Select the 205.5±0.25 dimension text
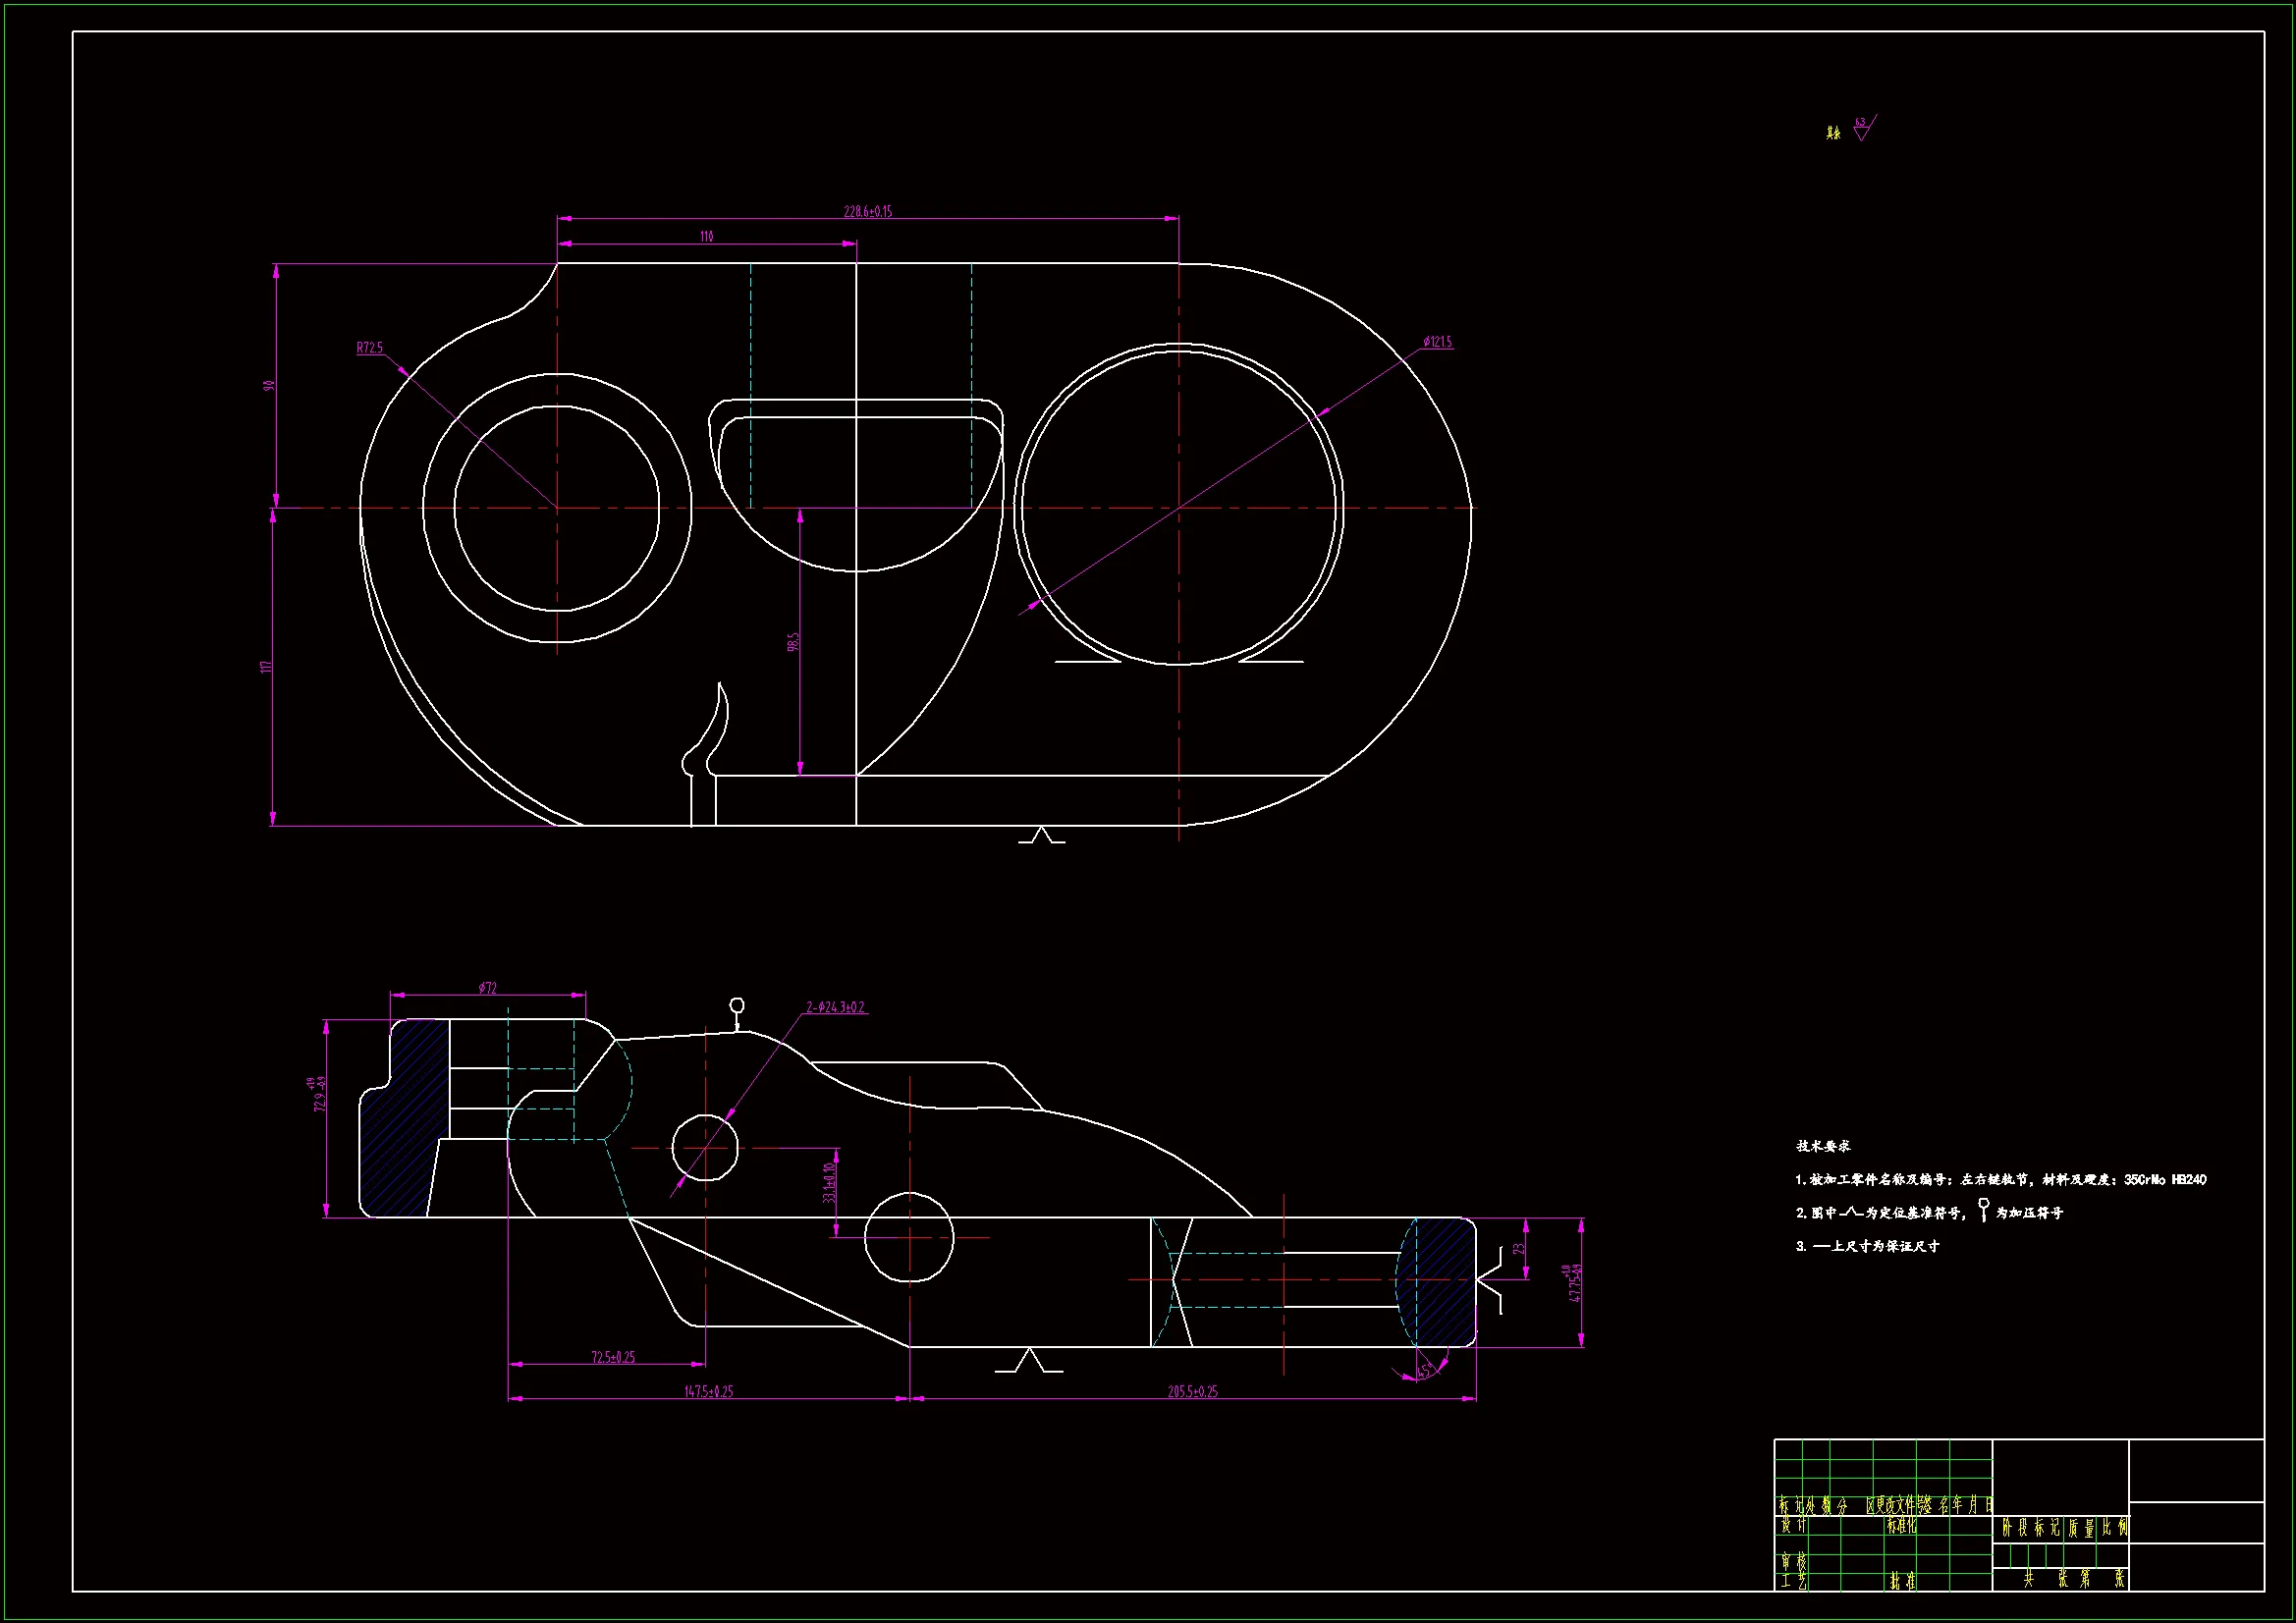 click(x=1193, y=1391)
